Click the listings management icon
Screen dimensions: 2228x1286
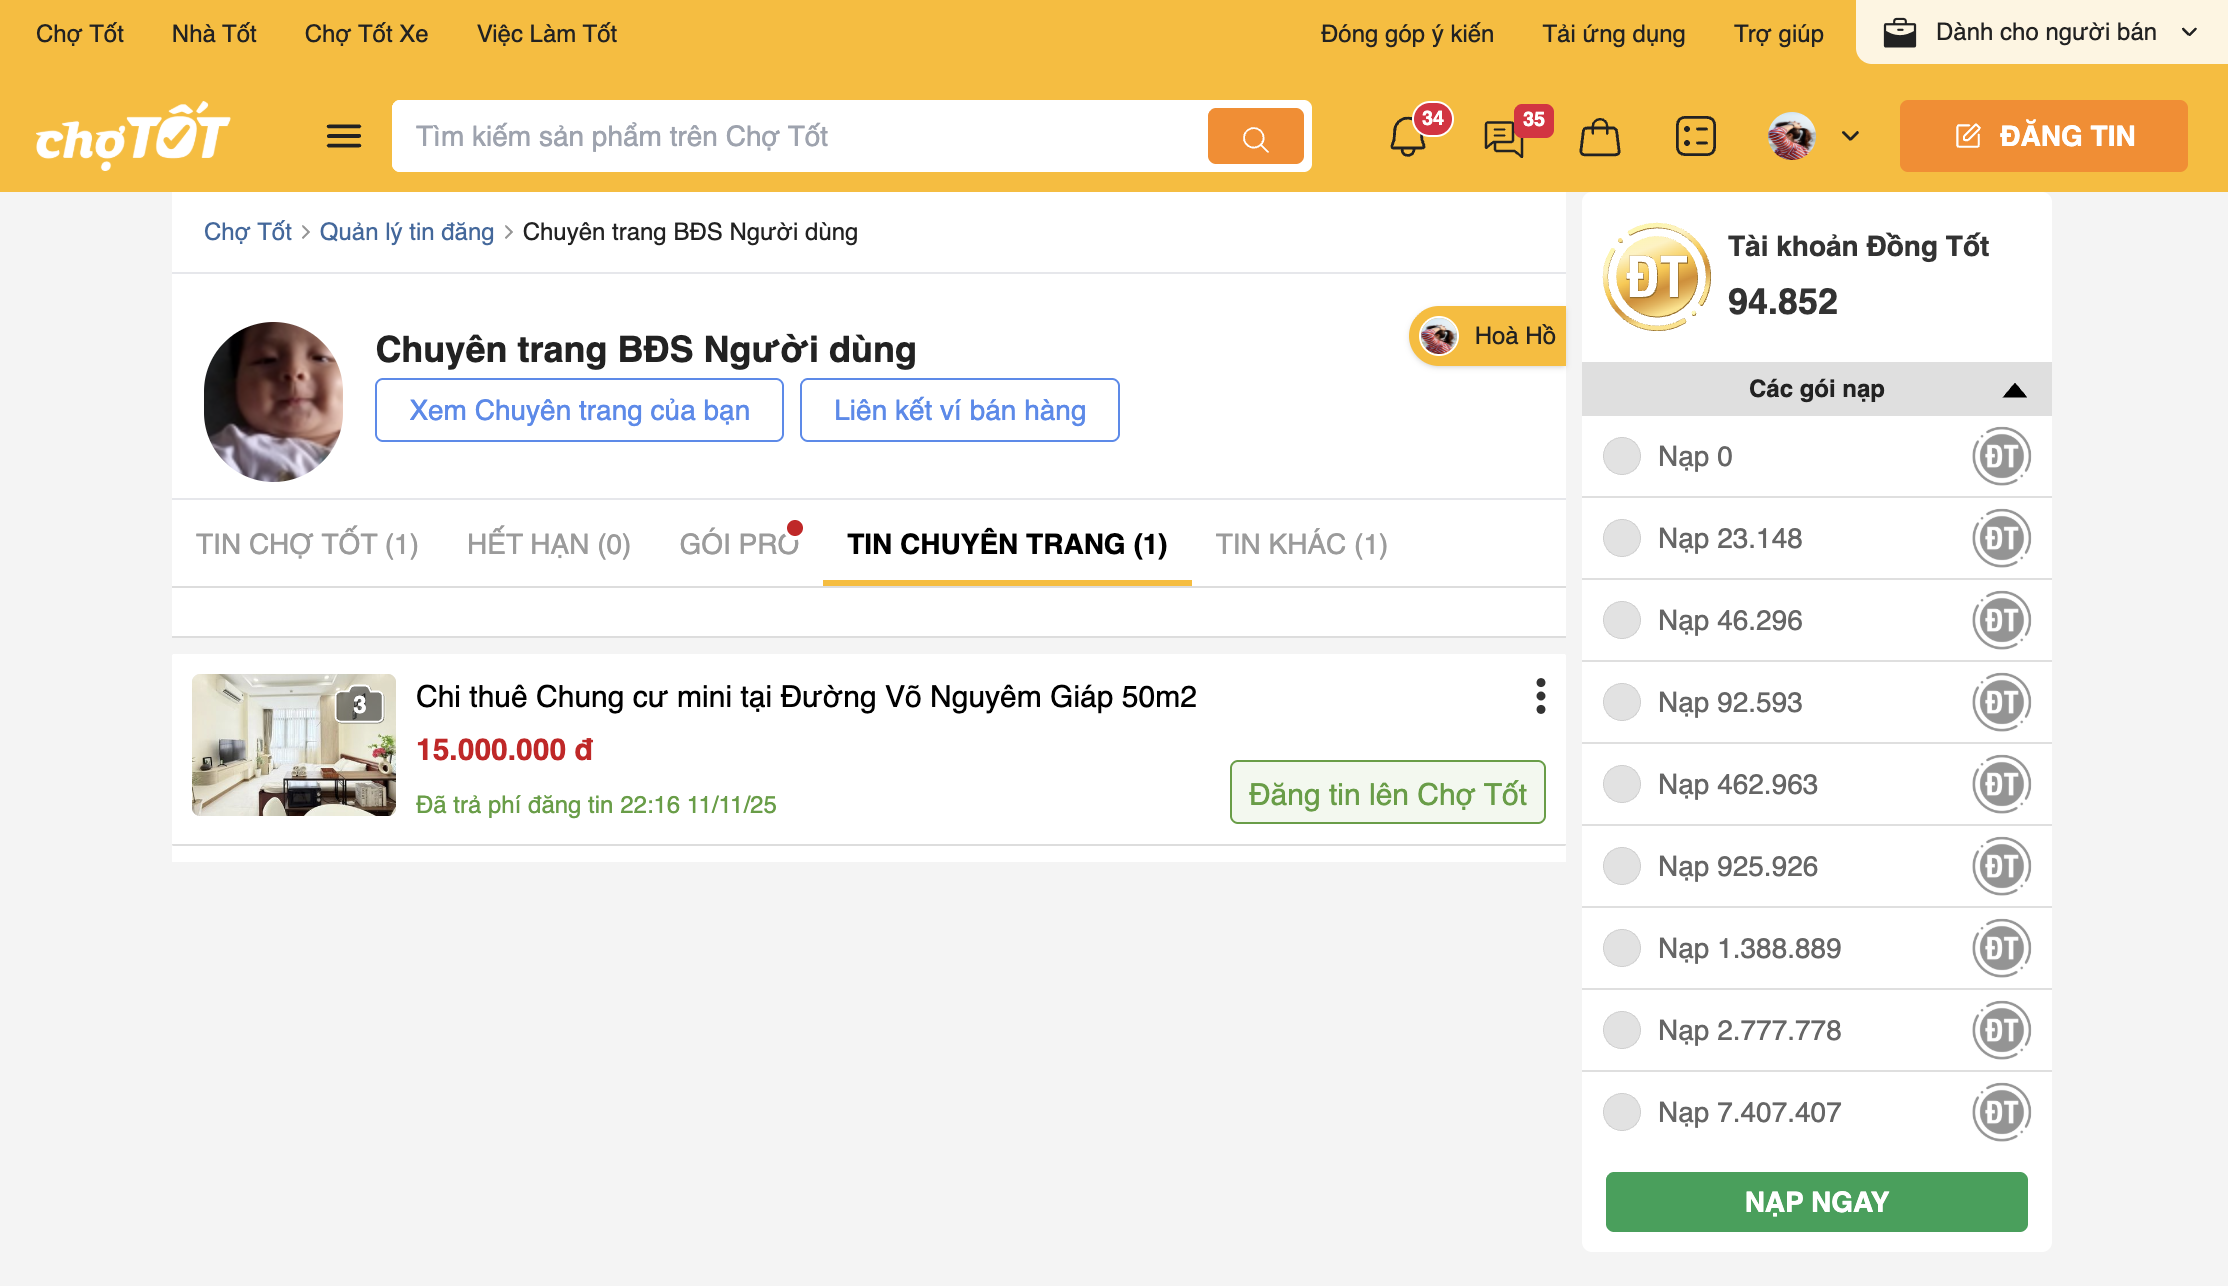point(1696,136)
